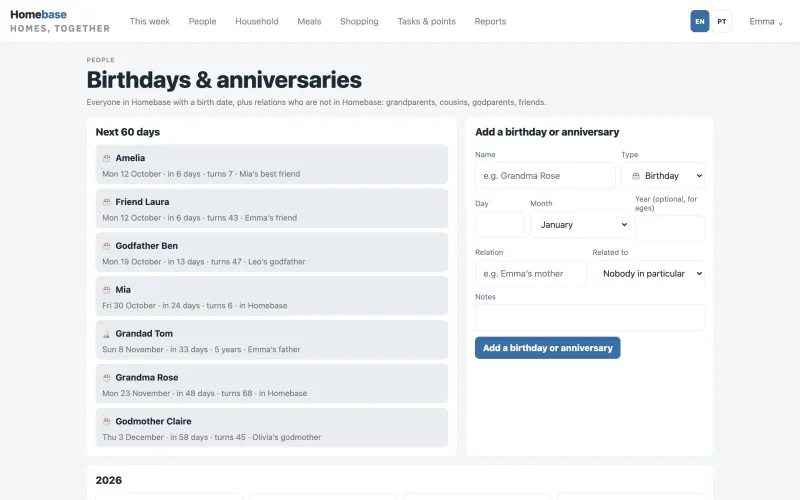
Task: Click the cake icon next to Amelia
Action: point(107,158)
